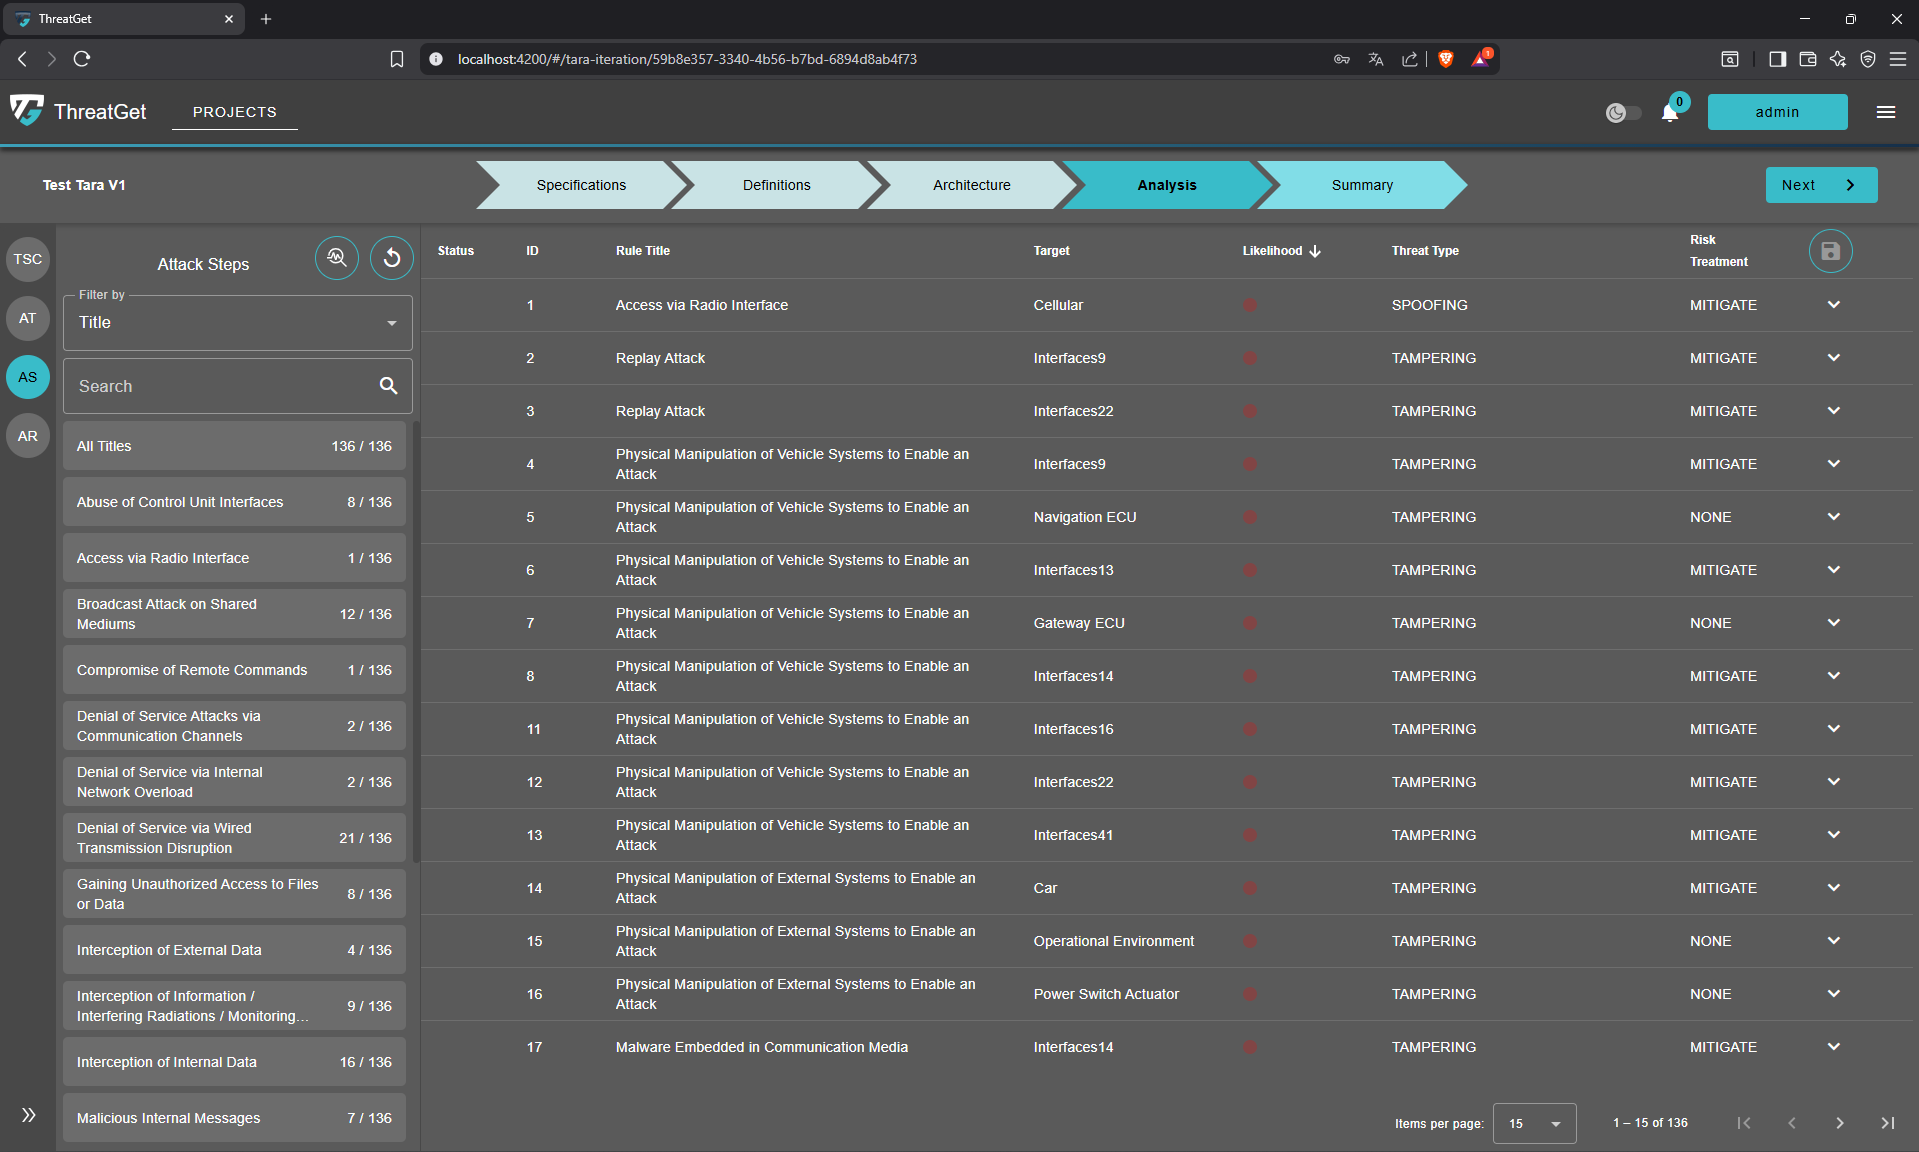The width and height of the screenshot is (1919, 1152).
Task: Open the hamburger menu next to admin
Action: tap(1886, 112)
